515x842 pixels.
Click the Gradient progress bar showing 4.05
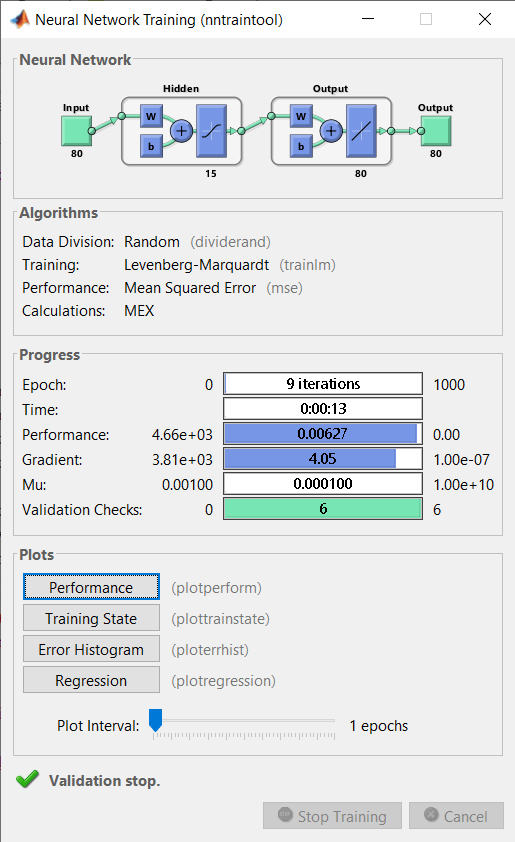323,459
